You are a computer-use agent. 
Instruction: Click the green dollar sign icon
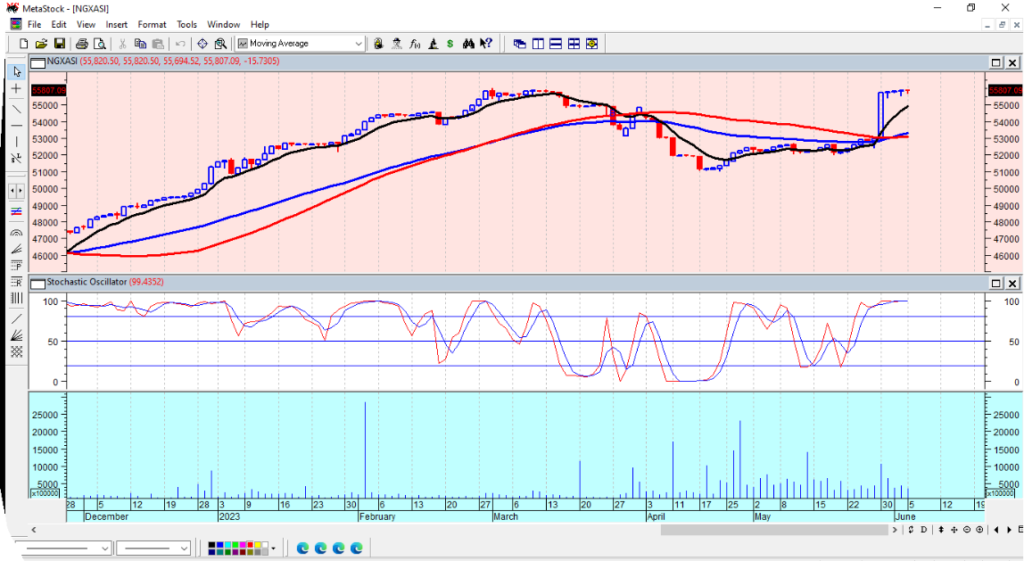click(x=451, y=44)
